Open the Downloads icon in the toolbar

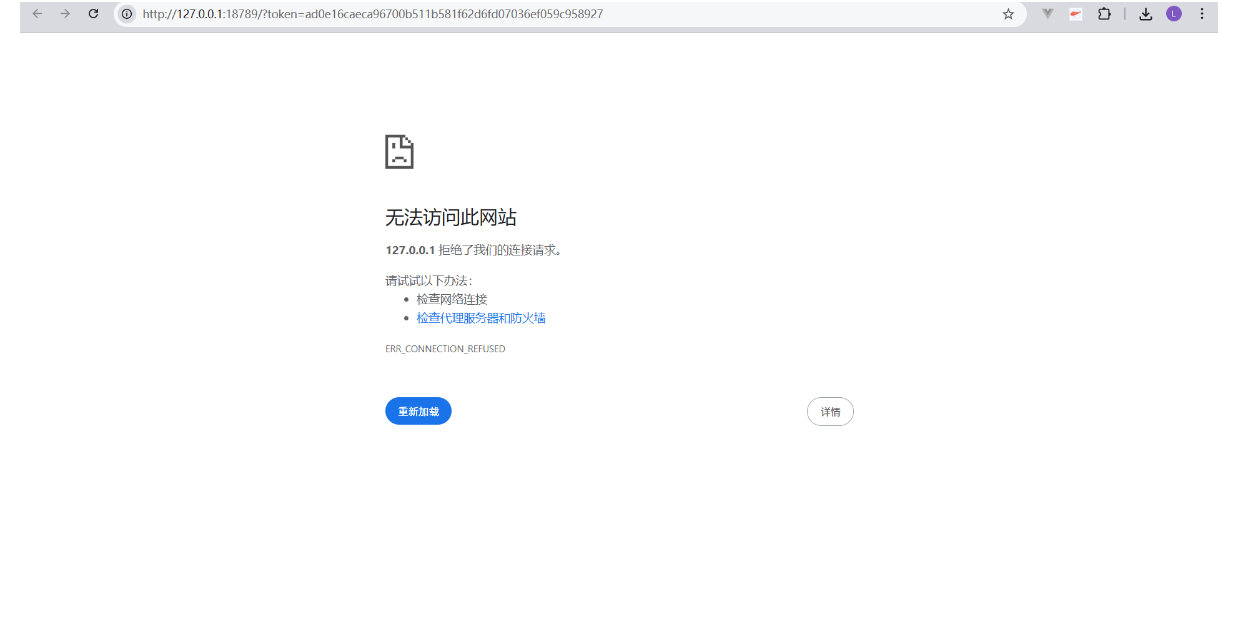pos(1145,14)
